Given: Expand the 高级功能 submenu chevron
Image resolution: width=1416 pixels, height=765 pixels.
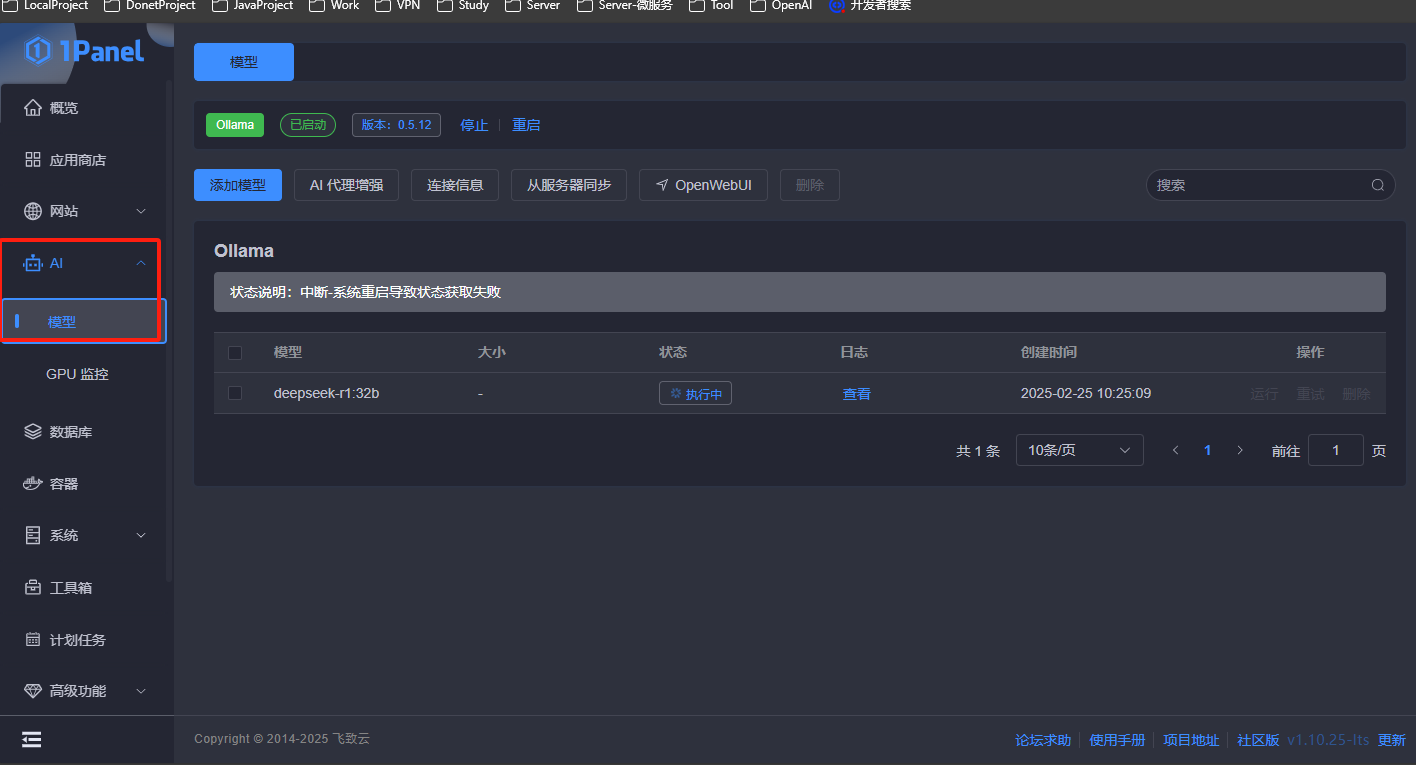Looking at the screenshot, I should click(141, 691).
